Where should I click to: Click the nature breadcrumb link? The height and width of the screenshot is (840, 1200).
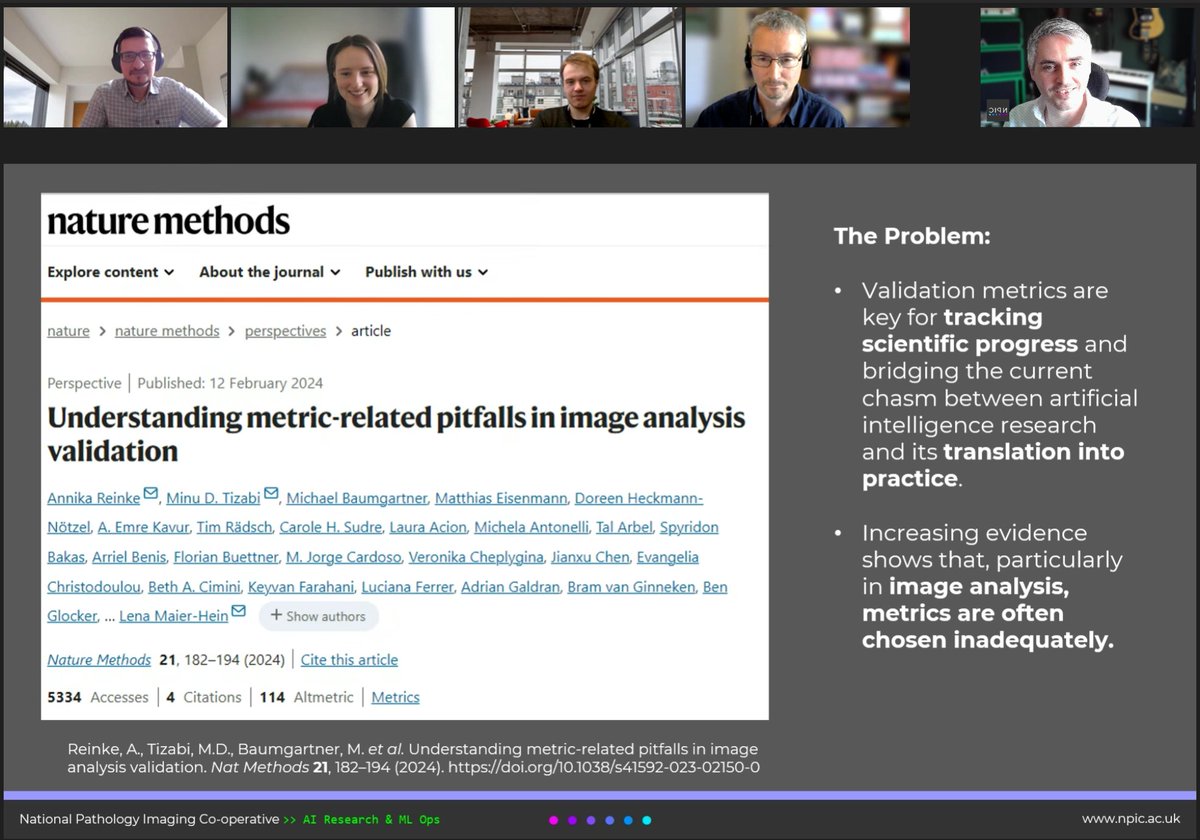coord(68,331)
